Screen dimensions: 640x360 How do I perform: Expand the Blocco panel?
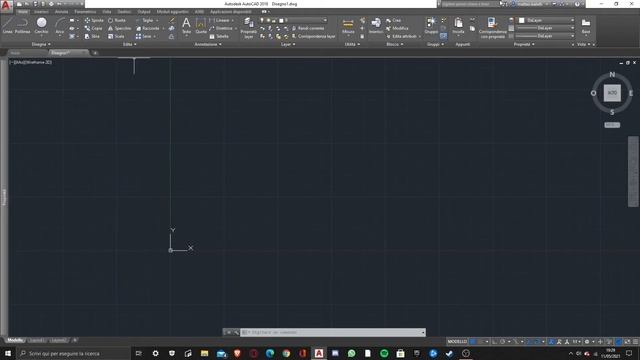click(394, 44)
